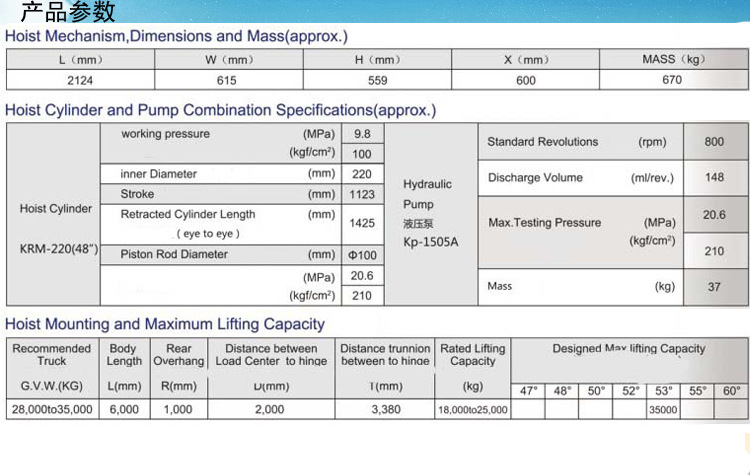Select the working pressure value "9.8"
Viewport: 750px width, 475px height.
coord(362,134)
